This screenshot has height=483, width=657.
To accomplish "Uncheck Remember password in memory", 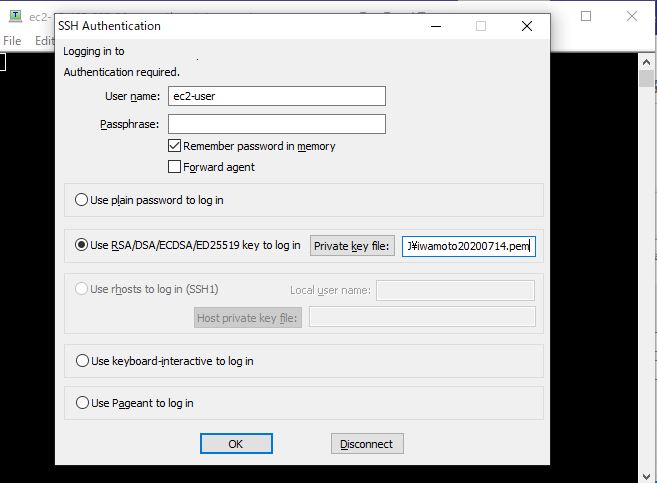I will click(x=175, y=146).
